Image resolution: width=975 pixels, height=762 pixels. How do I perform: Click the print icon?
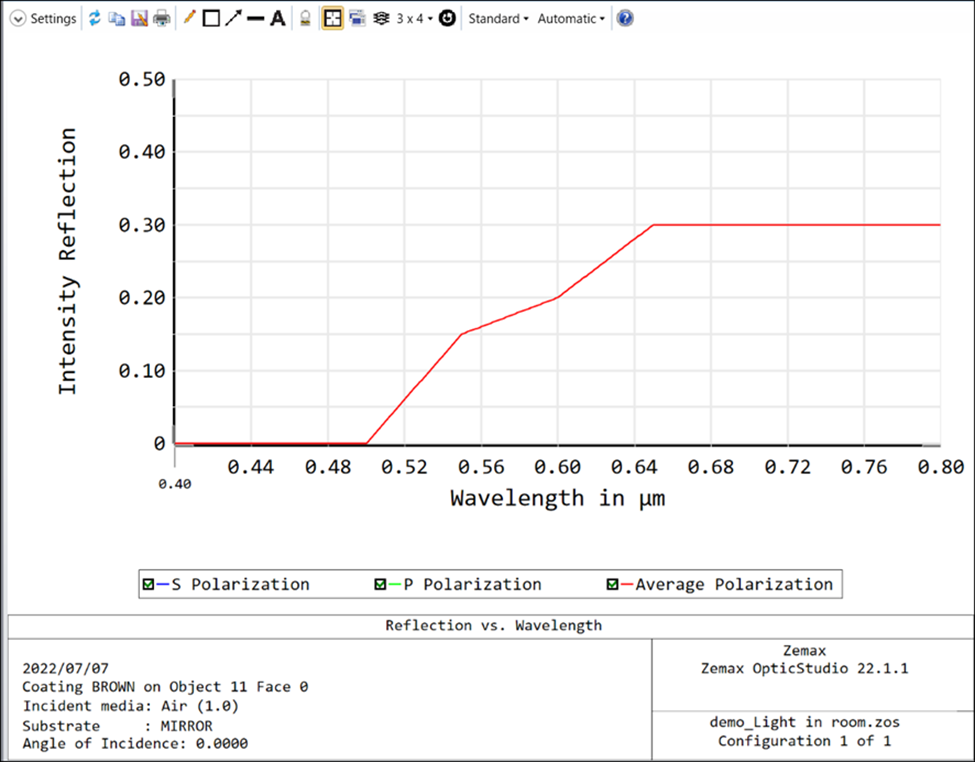pyautogui.click(x=161, y=19)
